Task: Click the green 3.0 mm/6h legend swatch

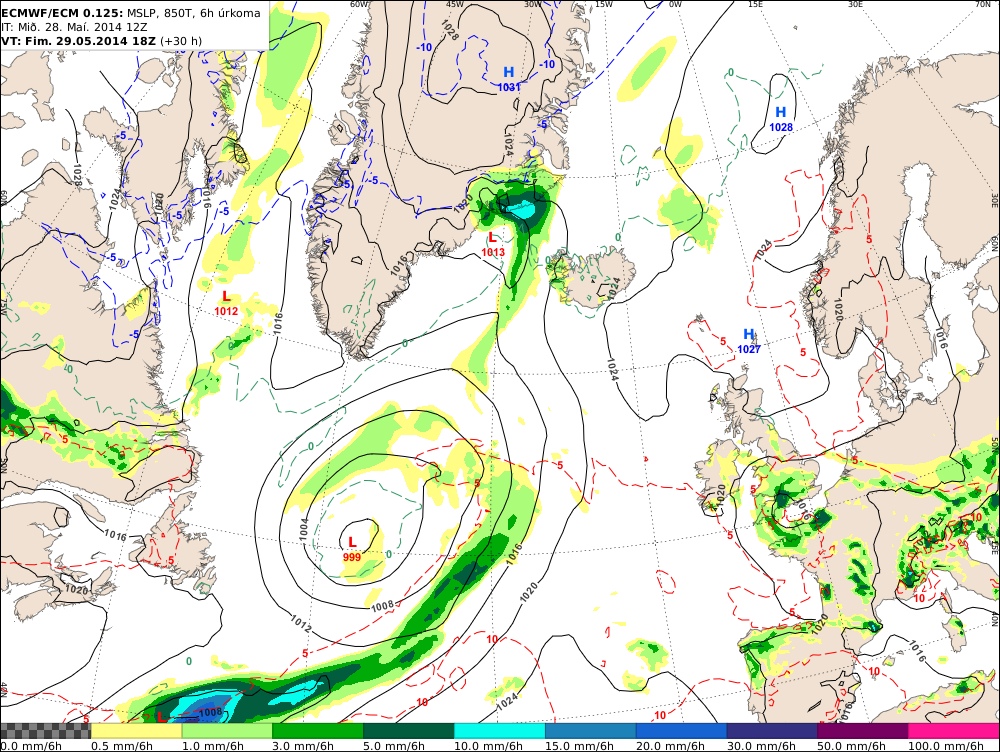Action: (318, 730)
